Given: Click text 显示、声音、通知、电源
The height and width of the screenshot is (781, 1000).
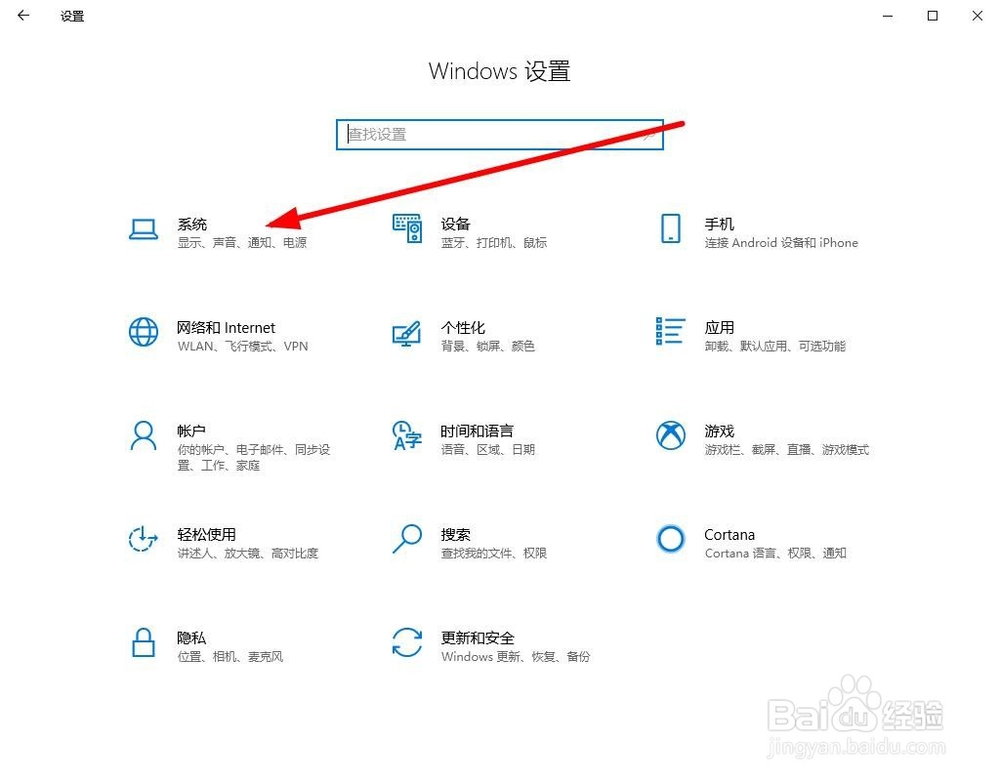Looking at the screenshot, I should (x=242, y=243).
